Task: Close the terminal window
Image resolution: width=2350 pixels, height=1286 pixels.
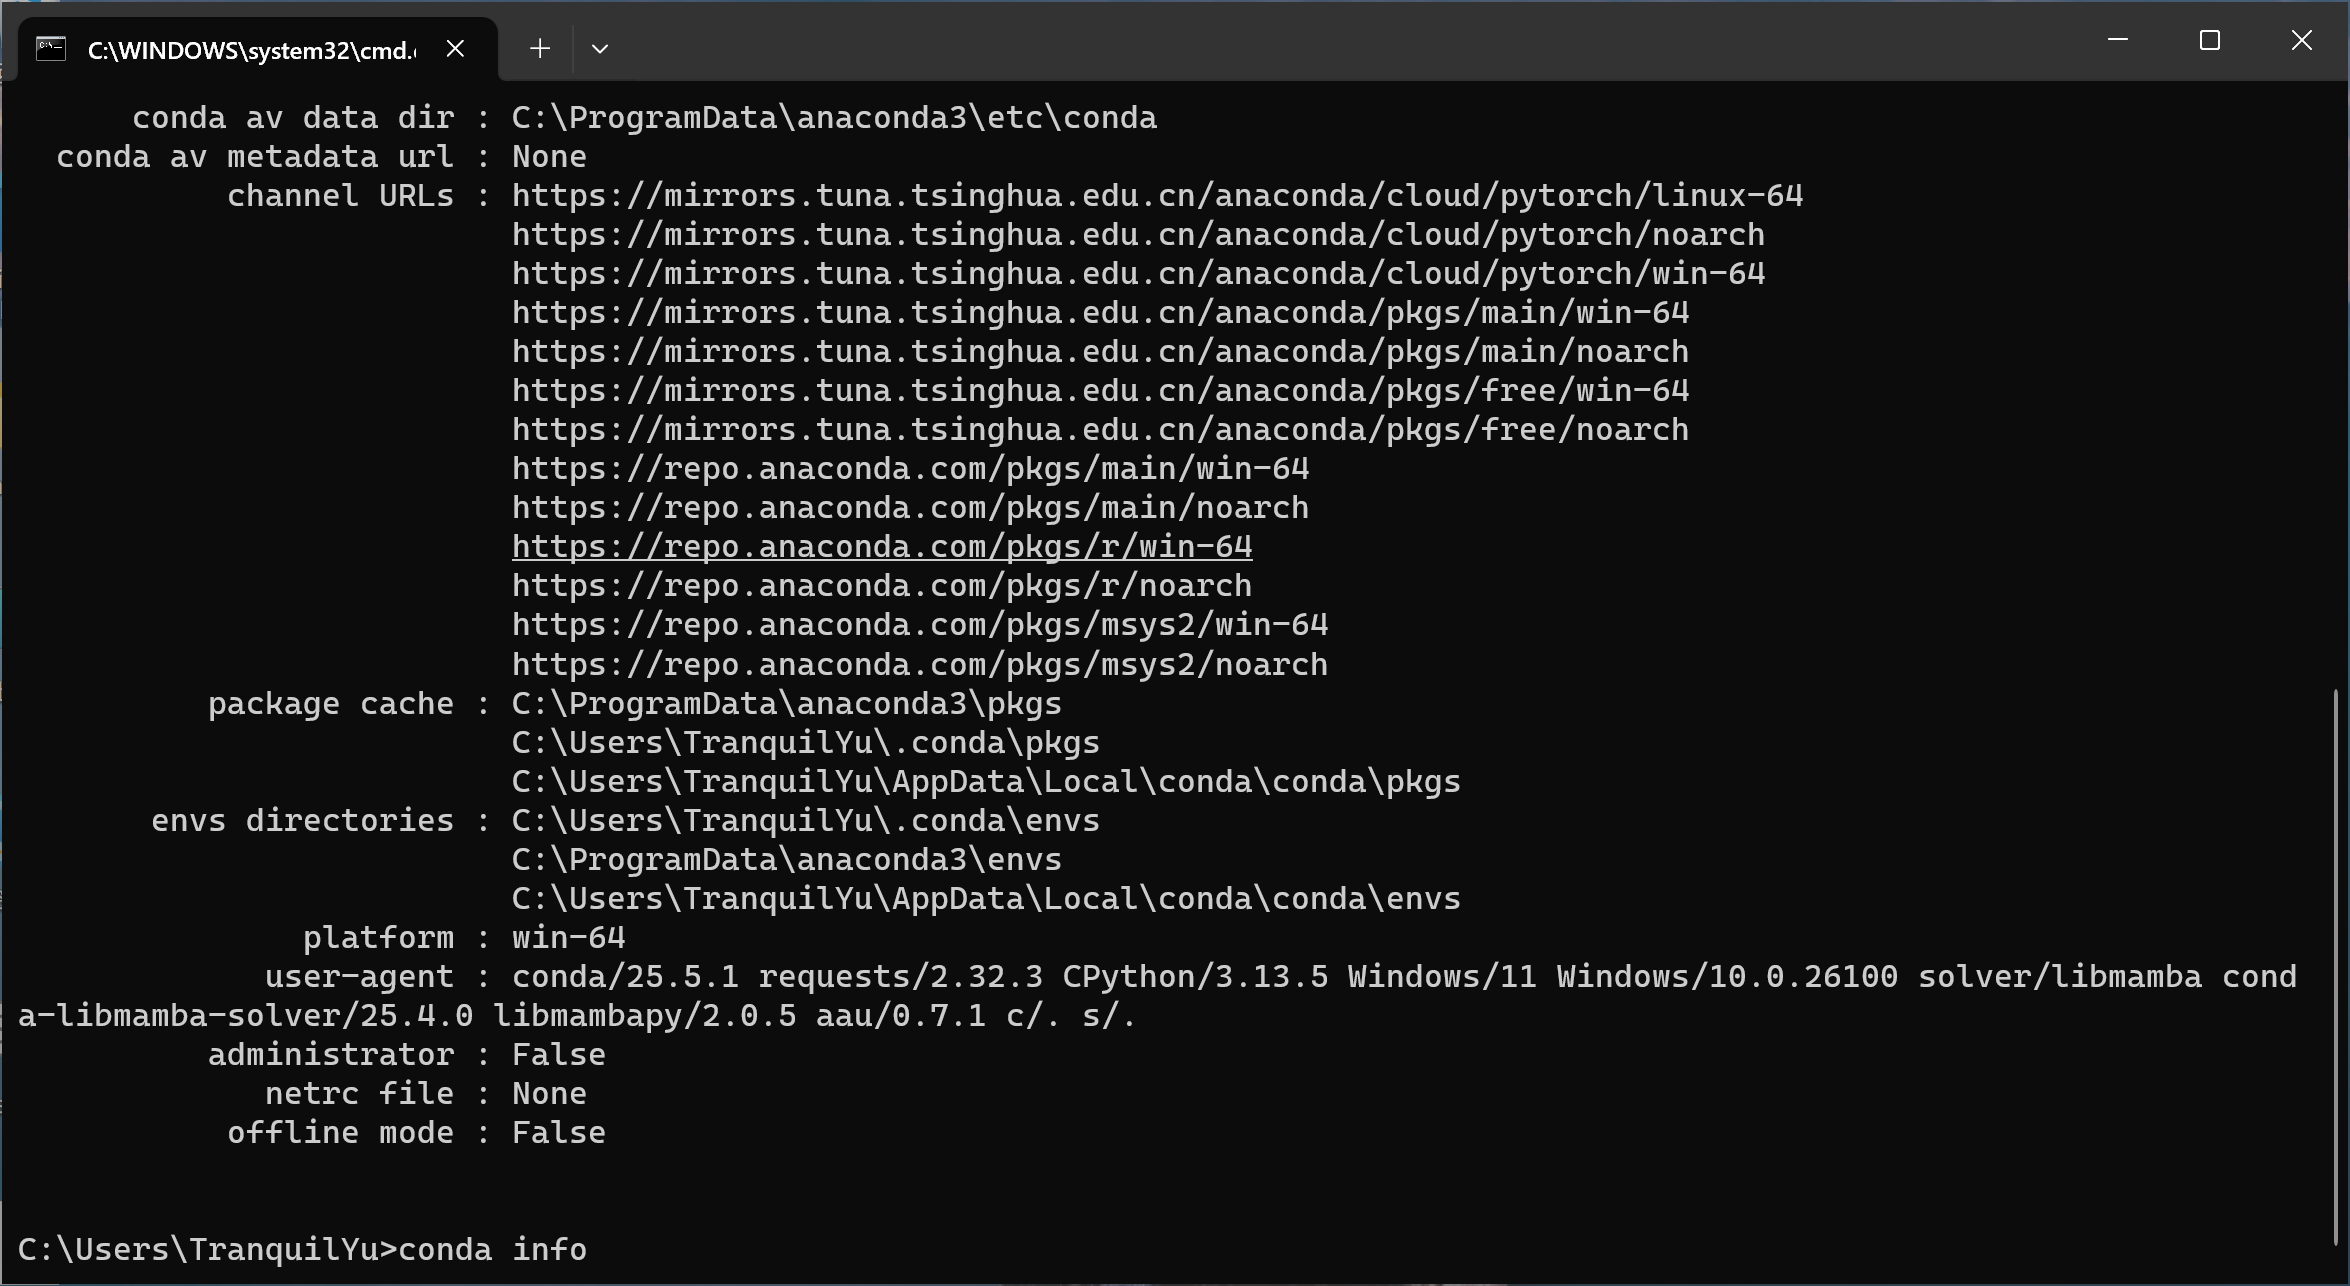Action: [2301, 41]
